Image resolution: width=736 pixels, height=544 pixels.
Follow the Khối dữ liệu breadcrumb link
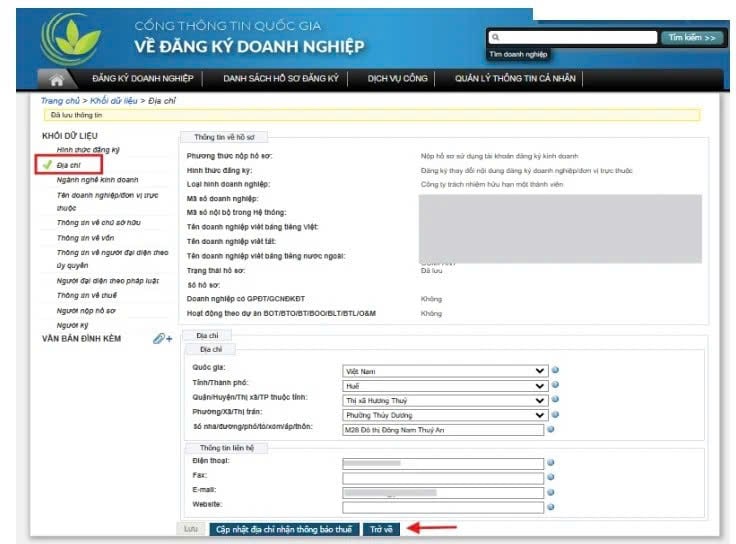point(114,100)
